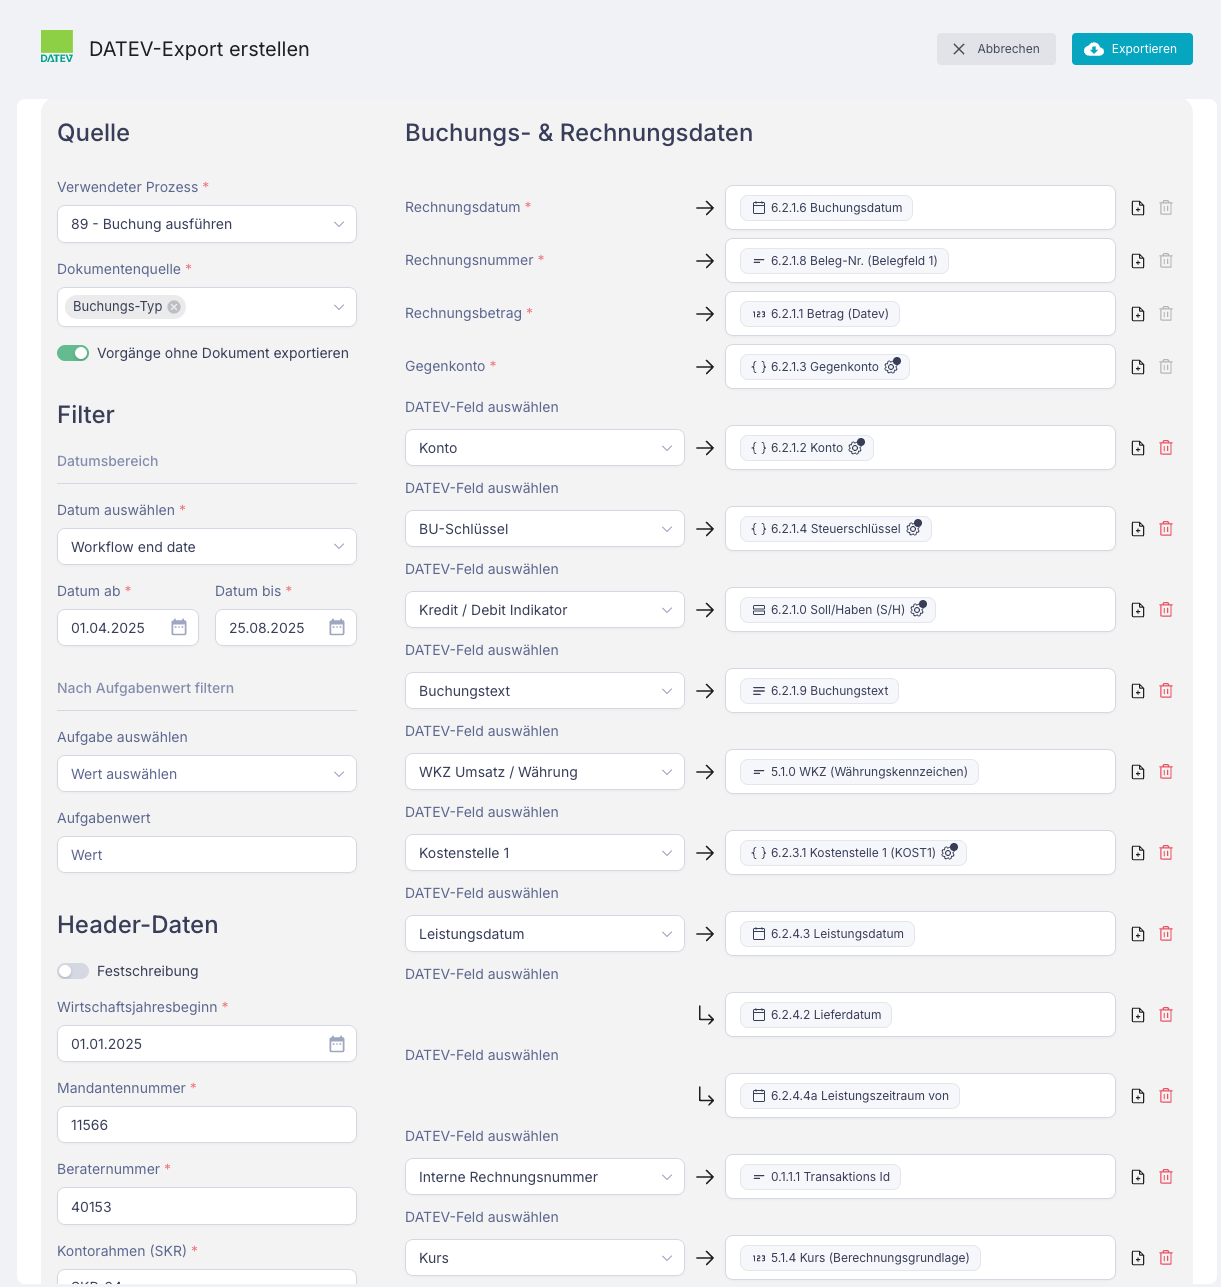Open the Datum ab calendar picker
This screenshot has width=1221, height=1287.
click(x=179, y=628)
